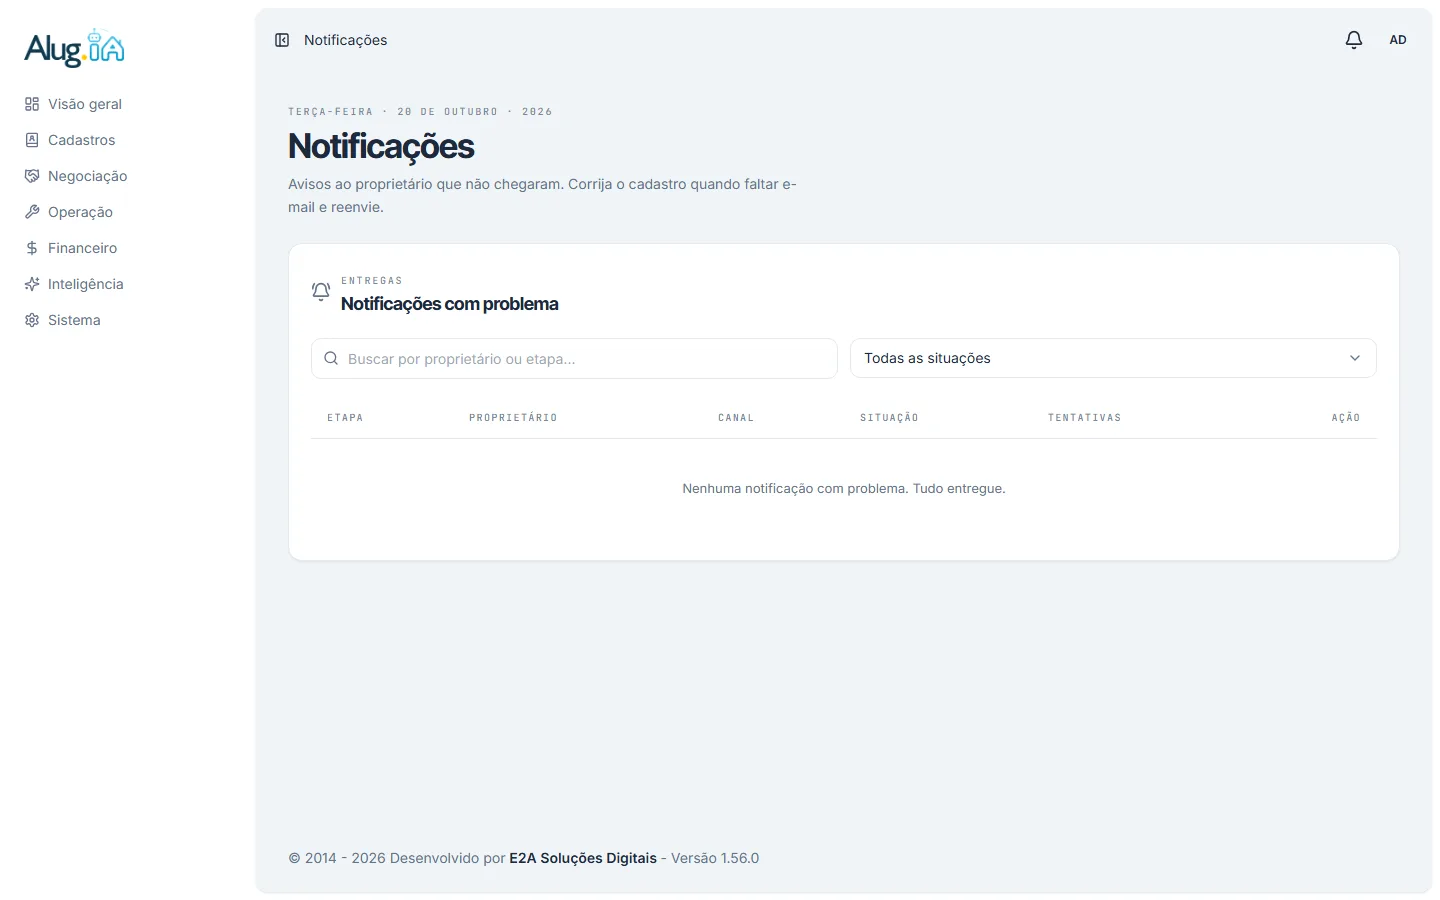Click the Nenhuma notificação com problema message
The height and width of the screenshot is (900, 1440).
point(844,489)
